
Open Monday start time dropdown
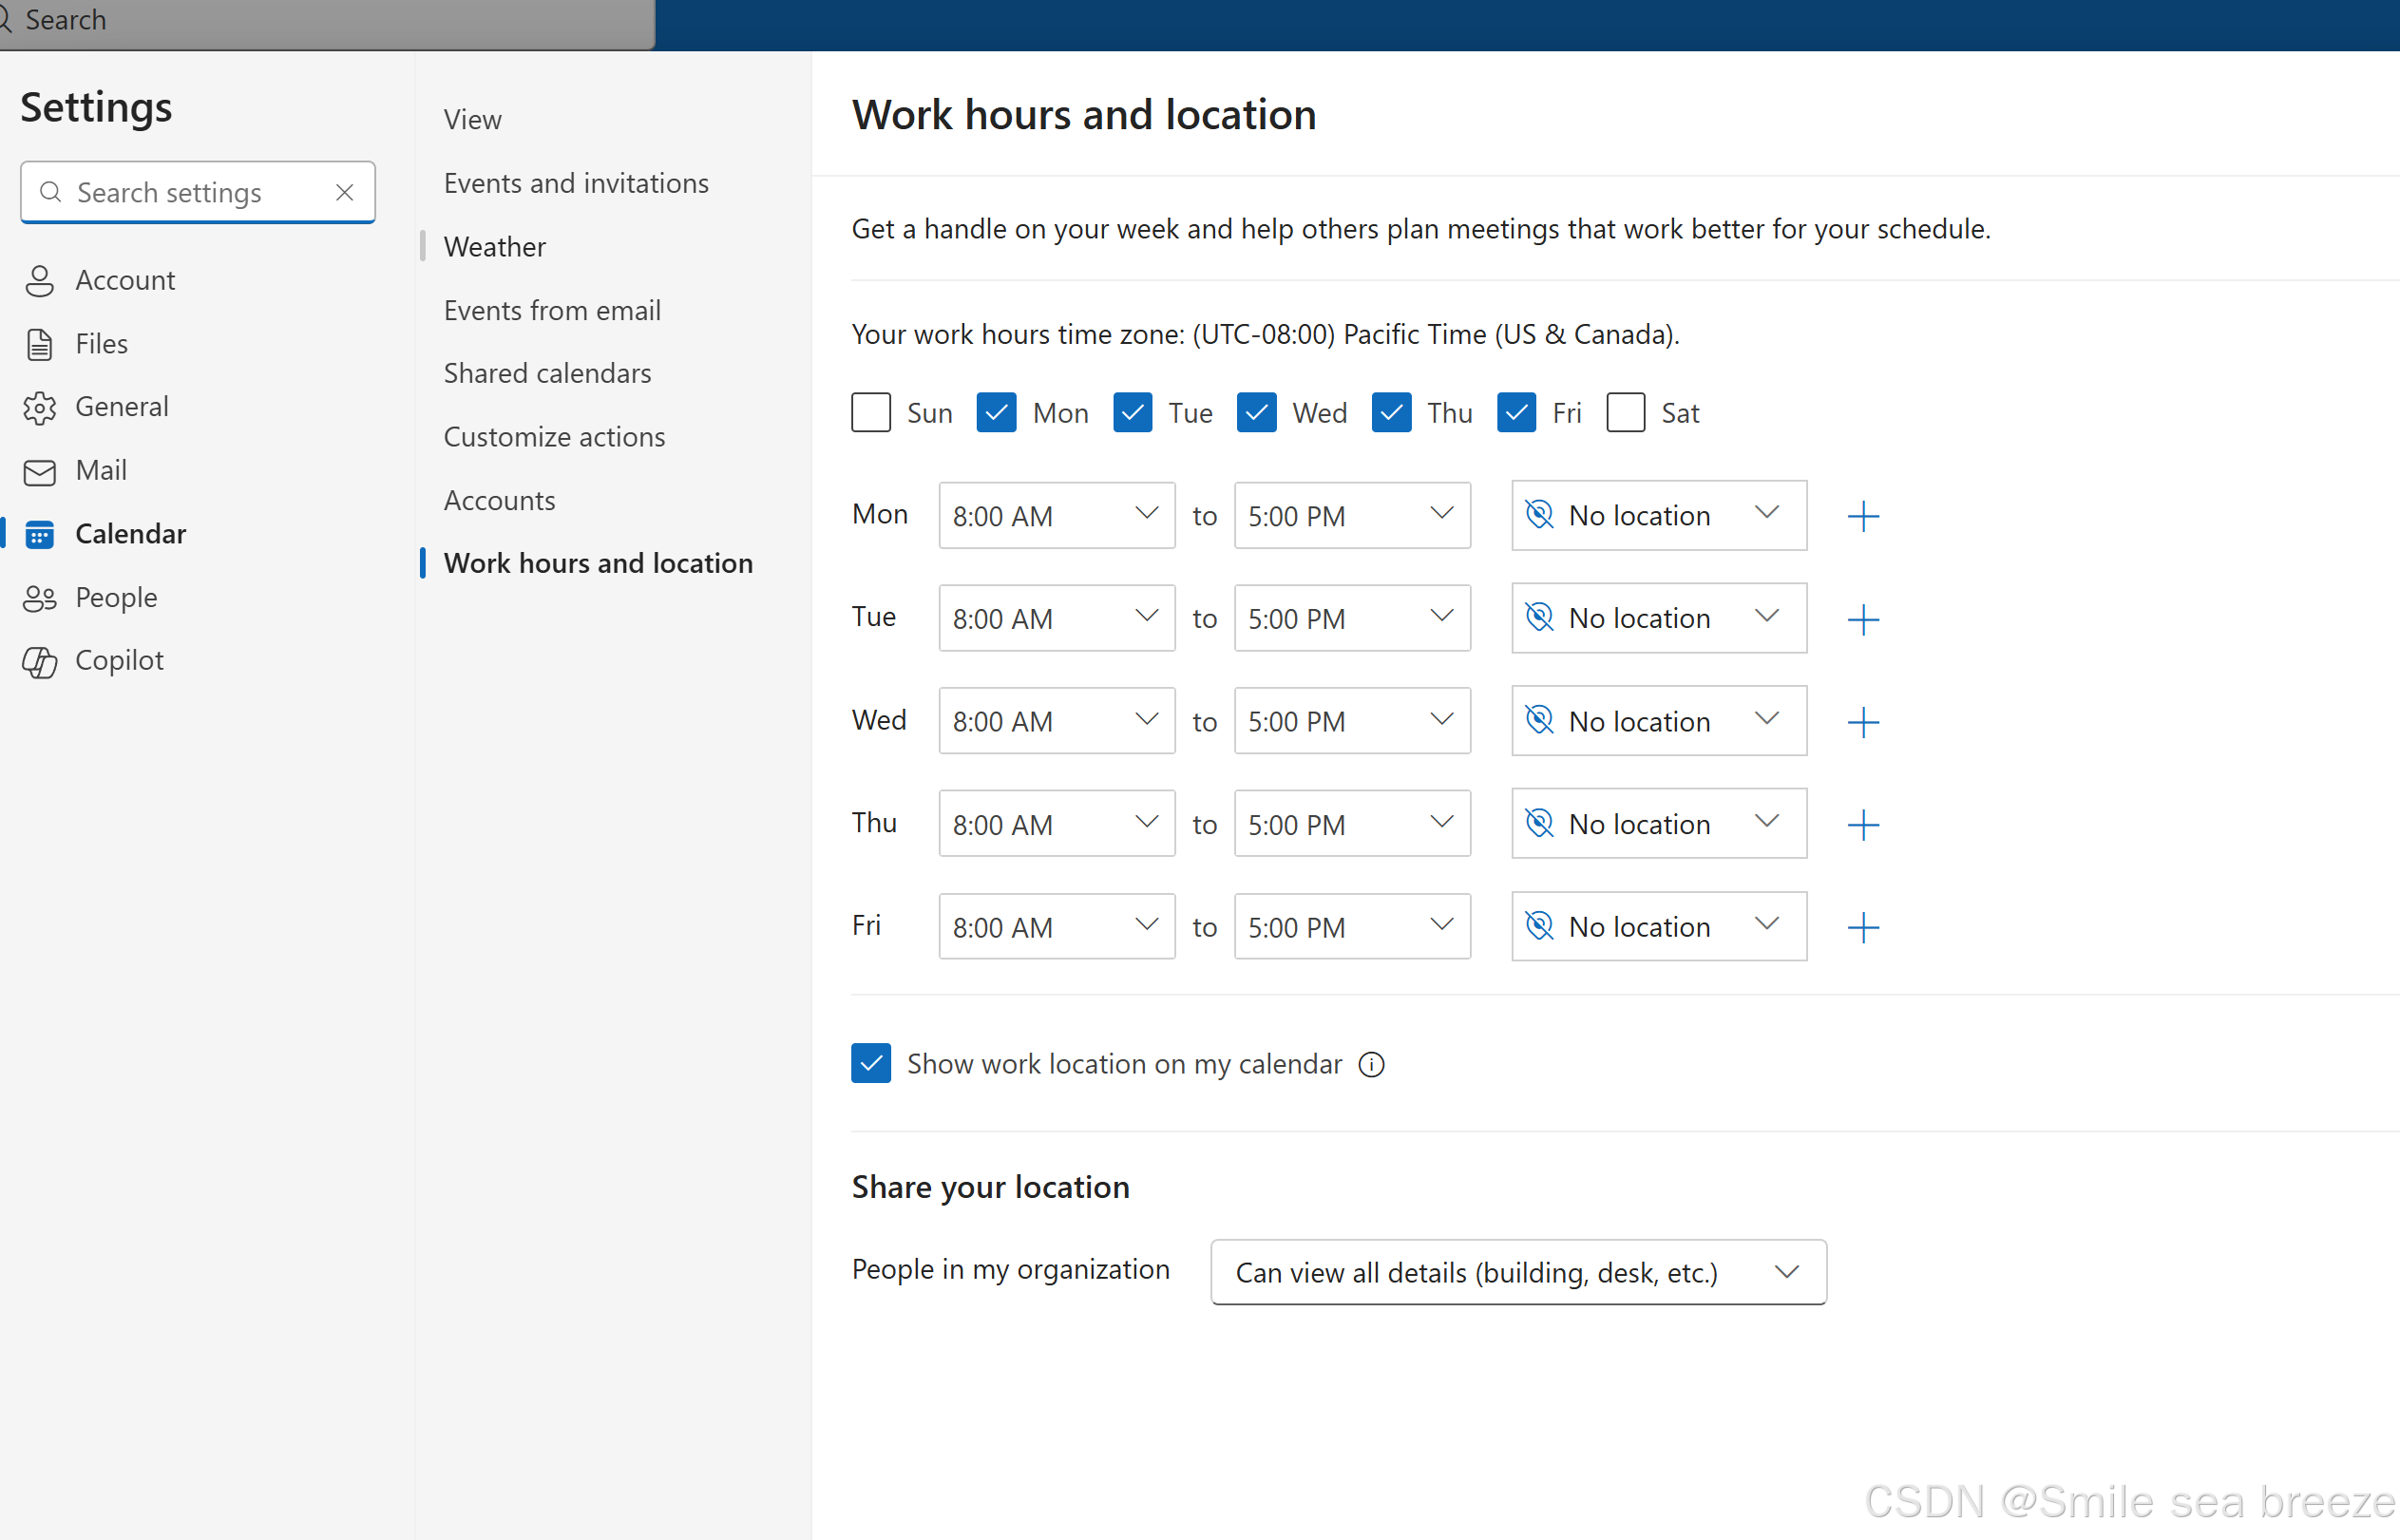[x=1056, y=515]
